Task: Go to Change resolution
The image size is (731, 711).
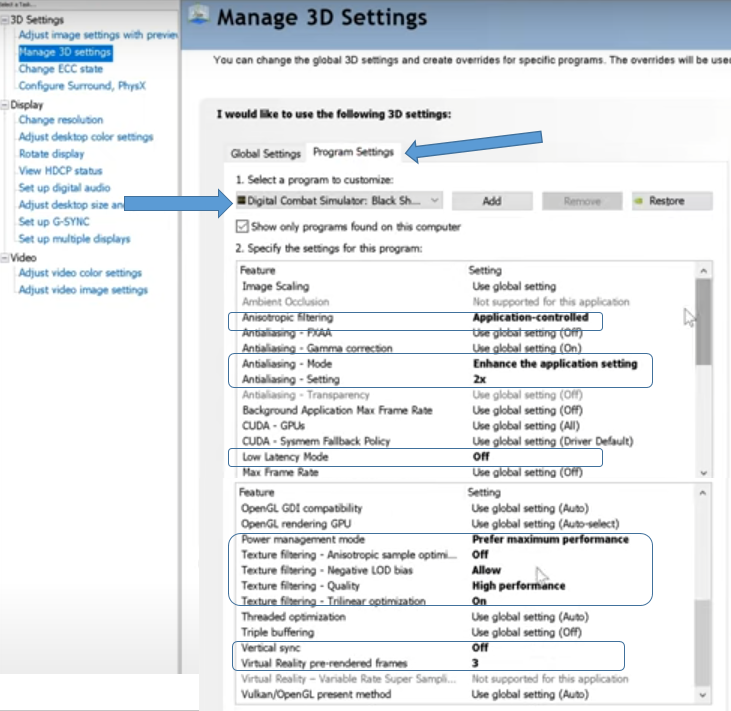Action: tap(61, 120)
